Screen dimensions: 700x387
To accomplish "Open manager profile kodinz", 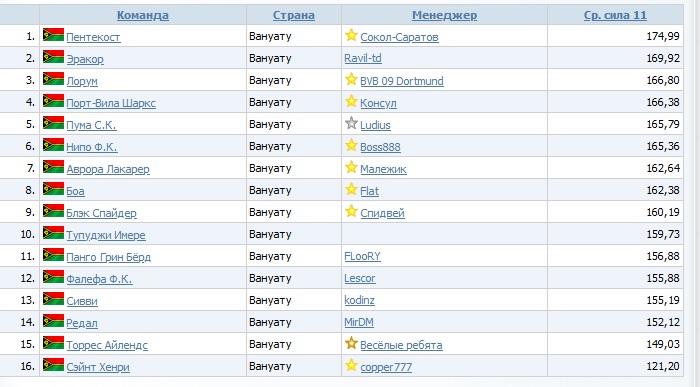I will click(359, 300).
